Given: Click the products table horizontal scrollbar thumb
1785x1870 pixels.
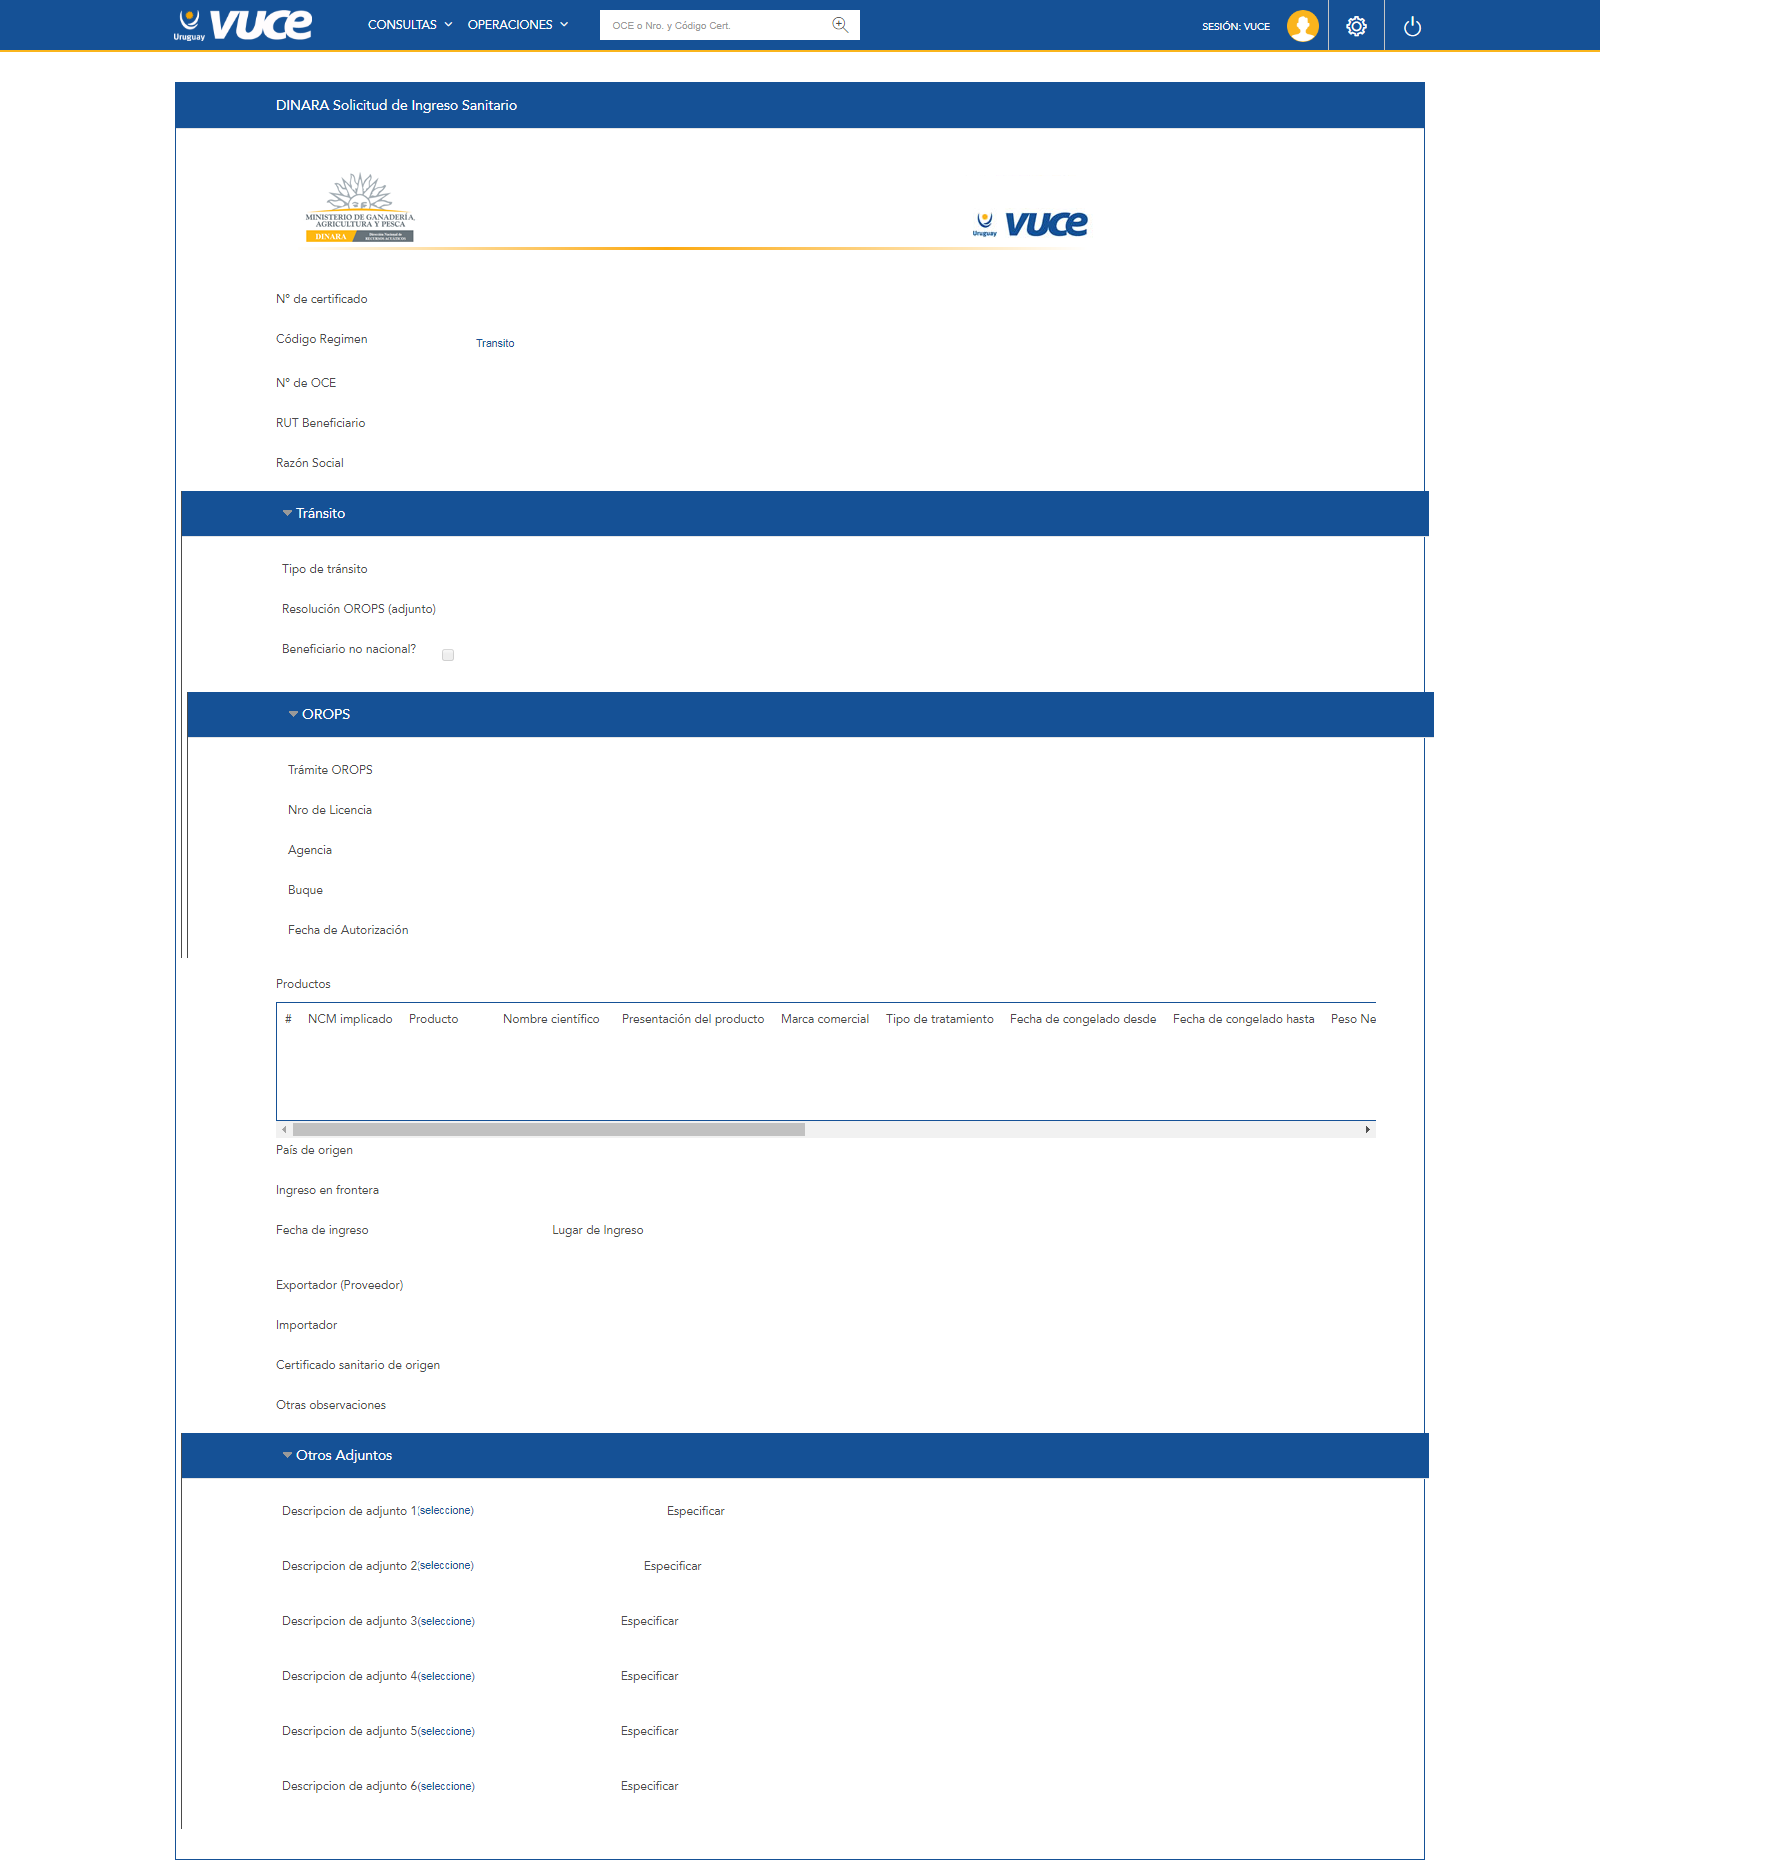Looking at the screenshot, I should pyautogui.click(x=548, y=1129).
